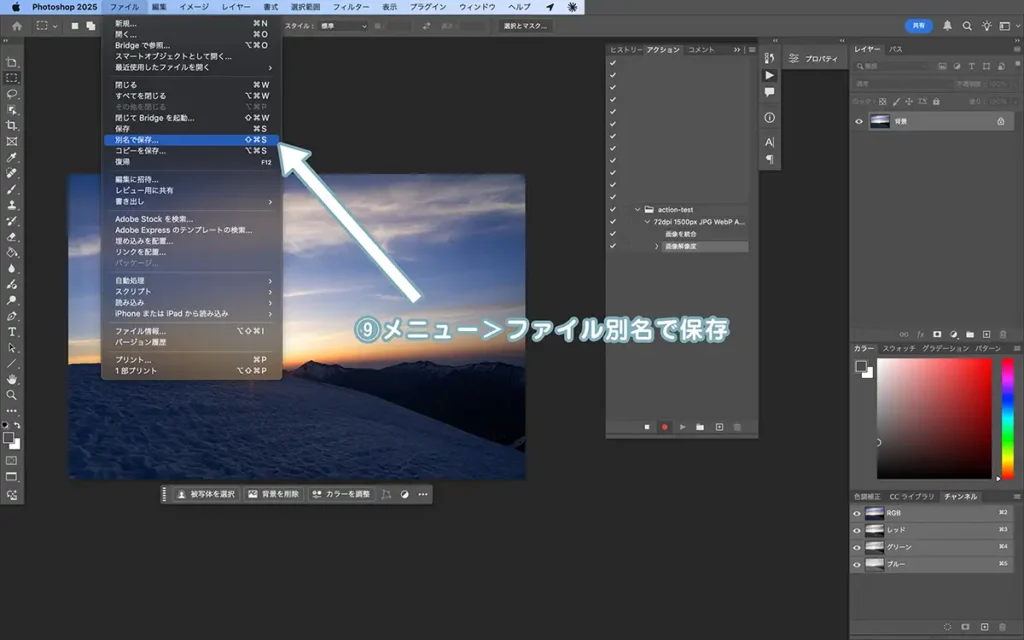Click the 被写体を選択 button
The image size is (1024, 640).
[x=205, y=494]
